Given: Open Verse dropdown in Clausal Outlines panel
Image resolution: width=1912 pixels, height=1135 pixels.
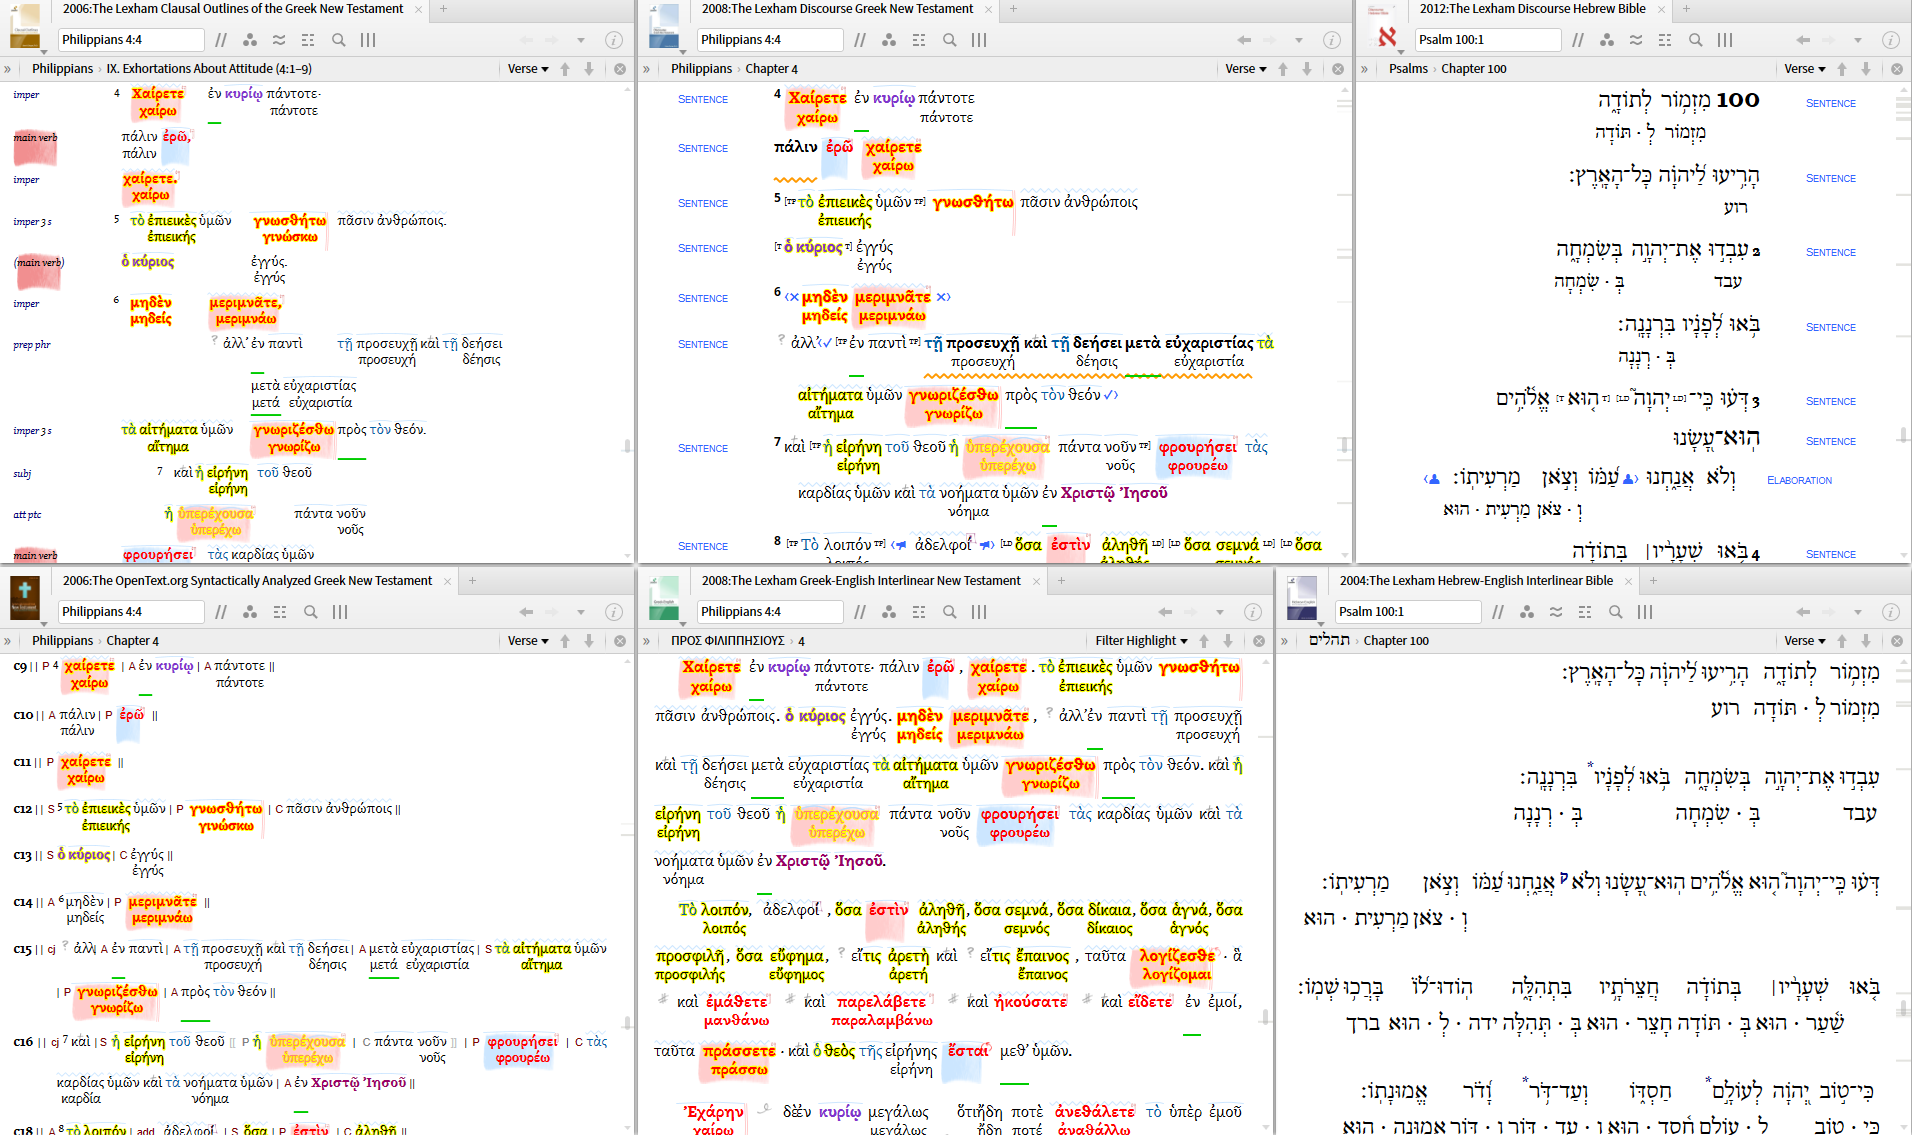Looking at the screenshot, I should [x=528, y=69].
